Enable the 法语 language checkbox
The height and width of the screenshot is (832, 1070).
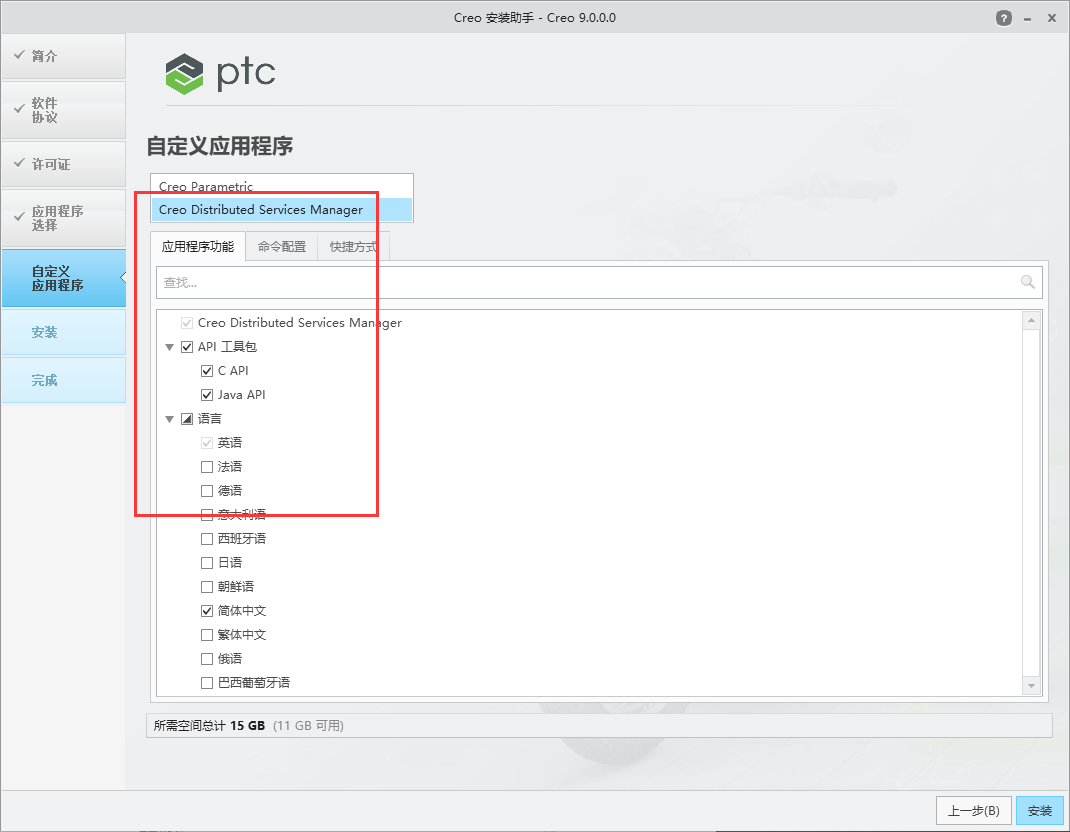tap(206, 466)
